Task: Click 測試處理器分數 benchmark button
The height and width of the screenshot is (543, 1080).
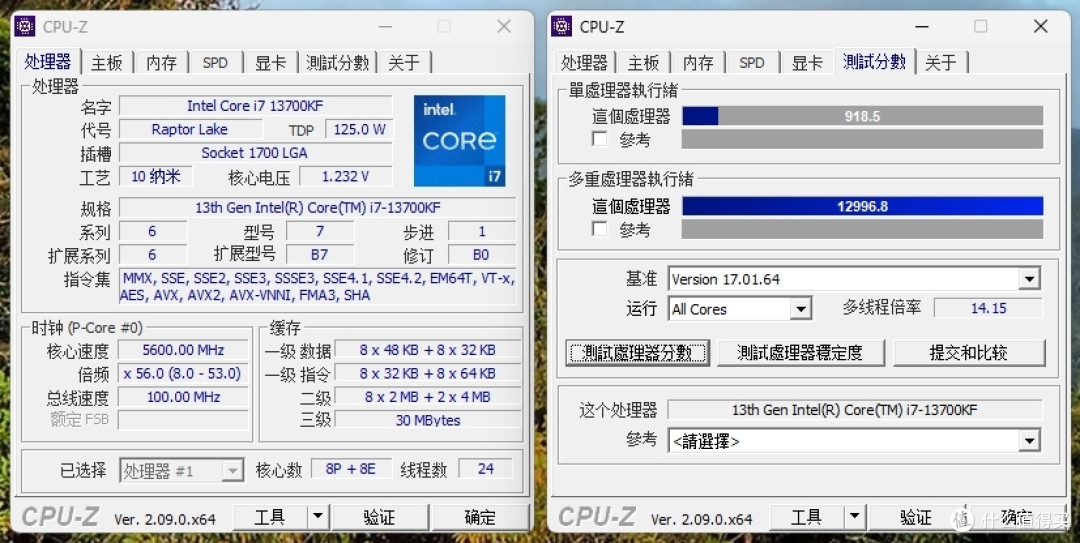Action: pos(637,353)
